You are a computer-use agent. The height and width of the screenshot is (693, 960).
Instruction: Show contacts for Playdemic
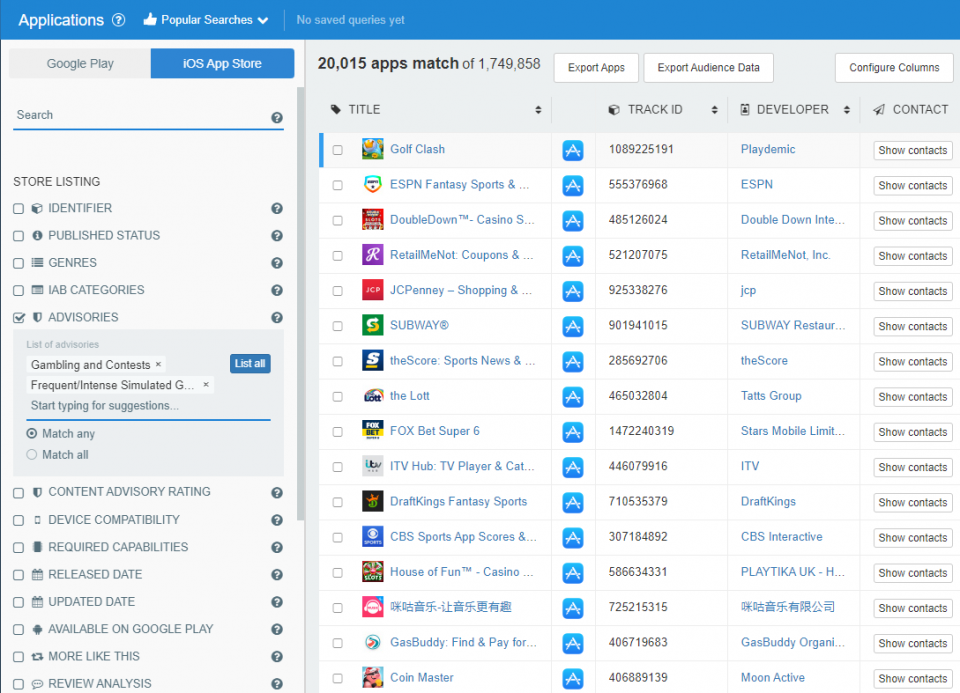912,151
